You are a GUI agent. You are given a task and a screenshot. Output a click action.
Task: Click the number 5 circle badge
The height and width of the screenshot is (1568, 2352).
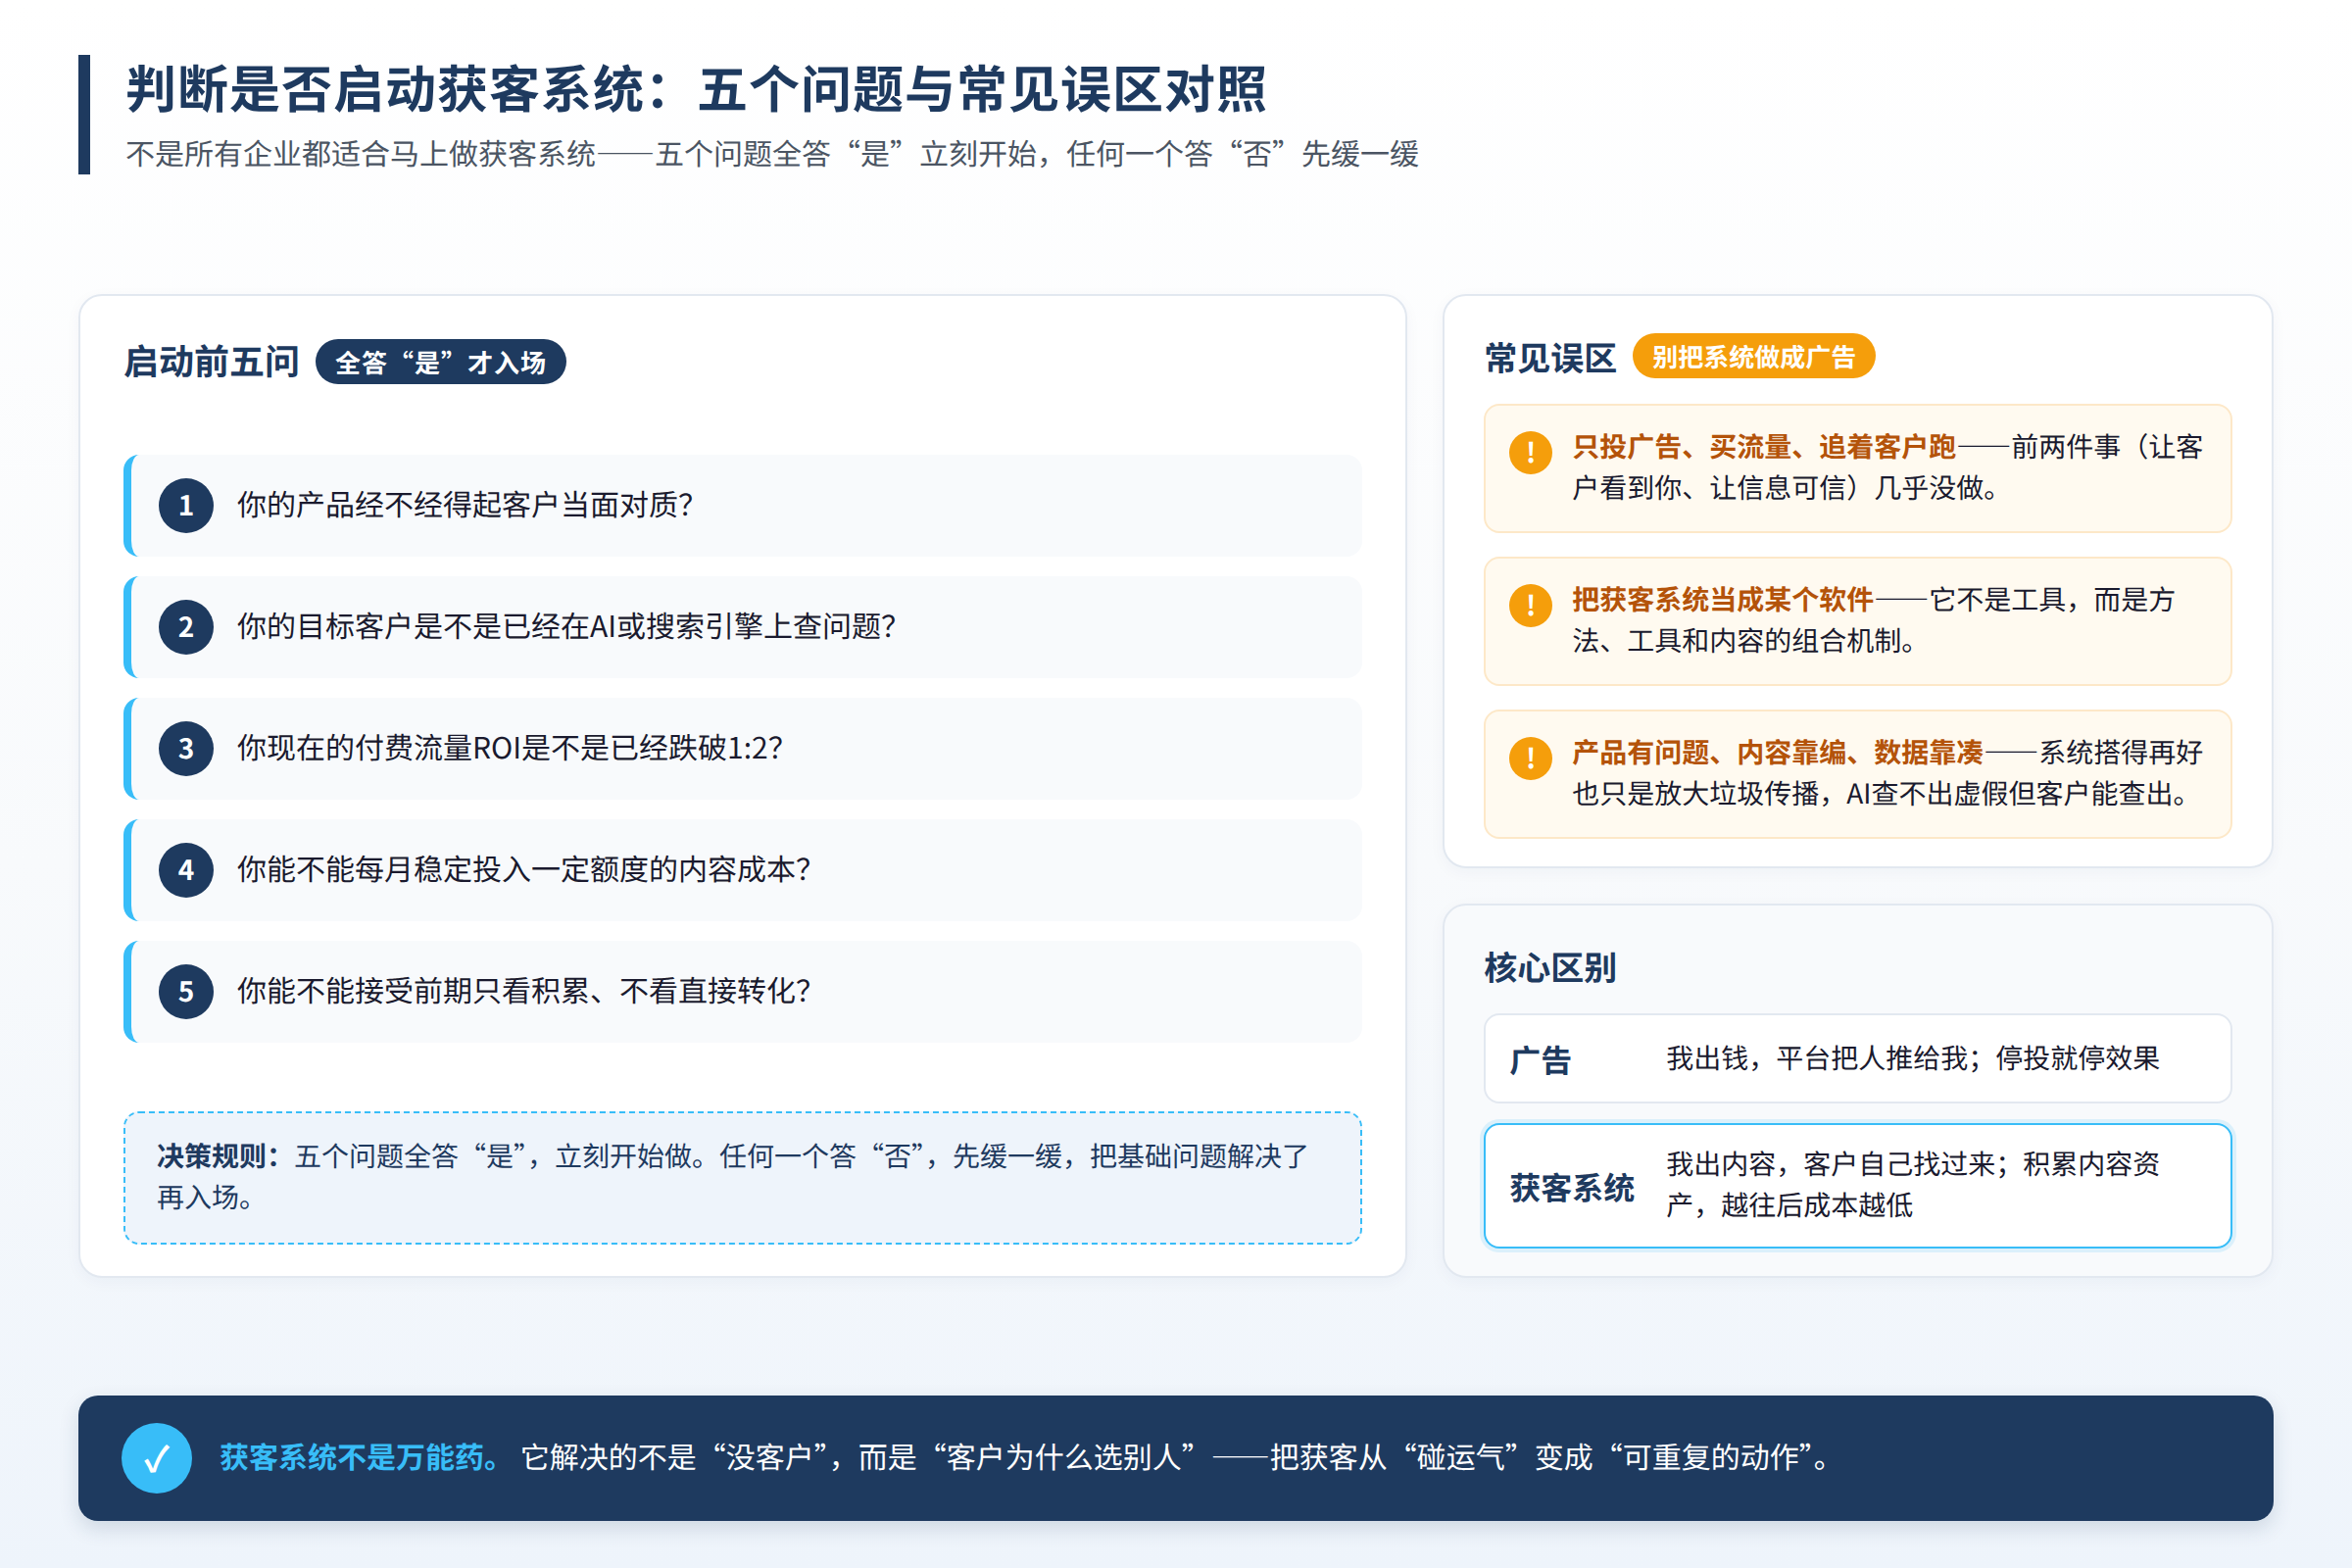tap(186, 992)
